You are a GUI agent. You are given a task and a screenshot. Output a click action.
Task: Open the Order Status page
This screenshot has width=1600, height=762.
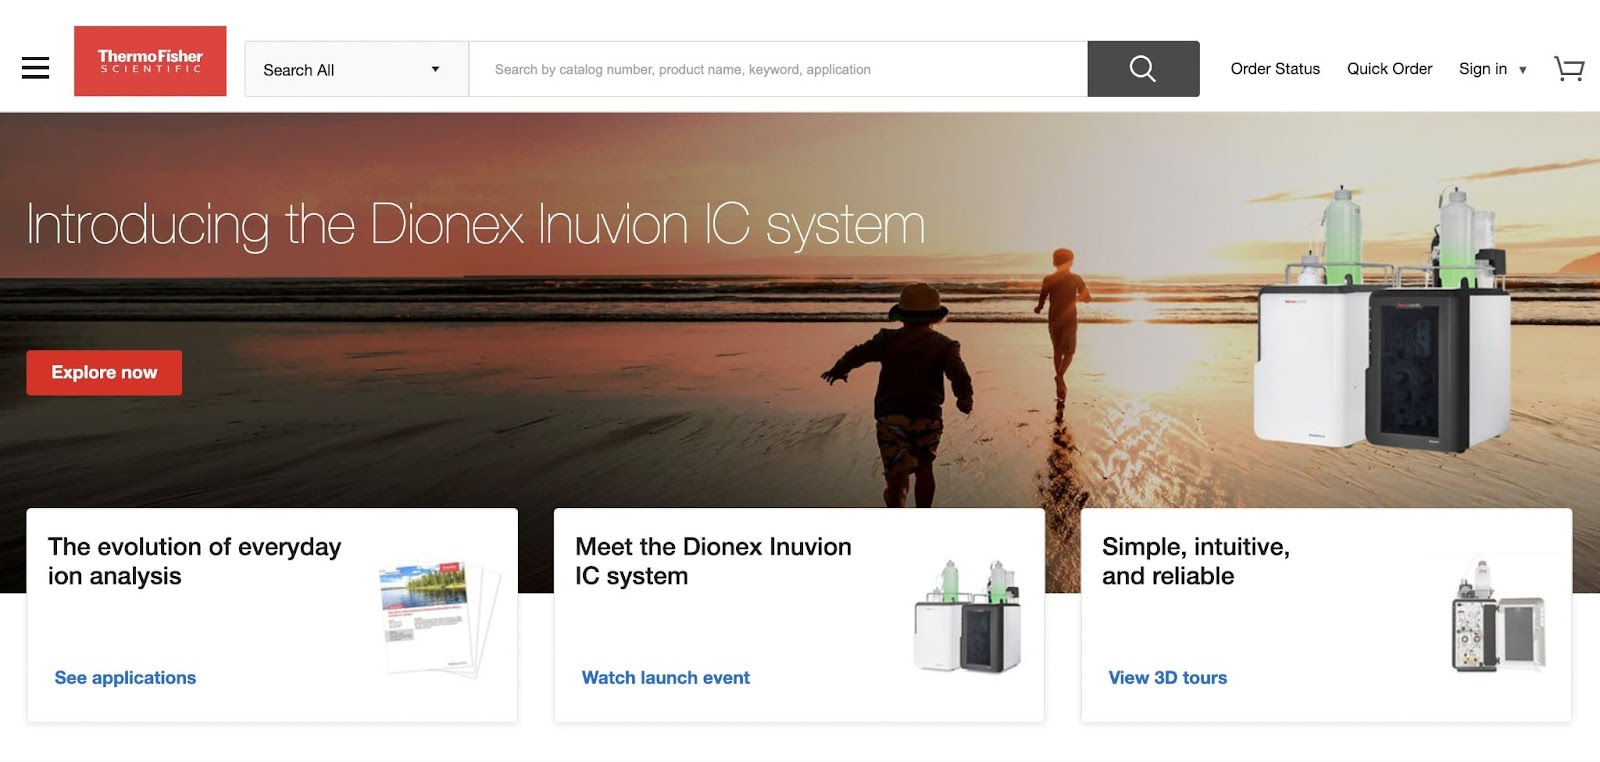click(1274, 69)
